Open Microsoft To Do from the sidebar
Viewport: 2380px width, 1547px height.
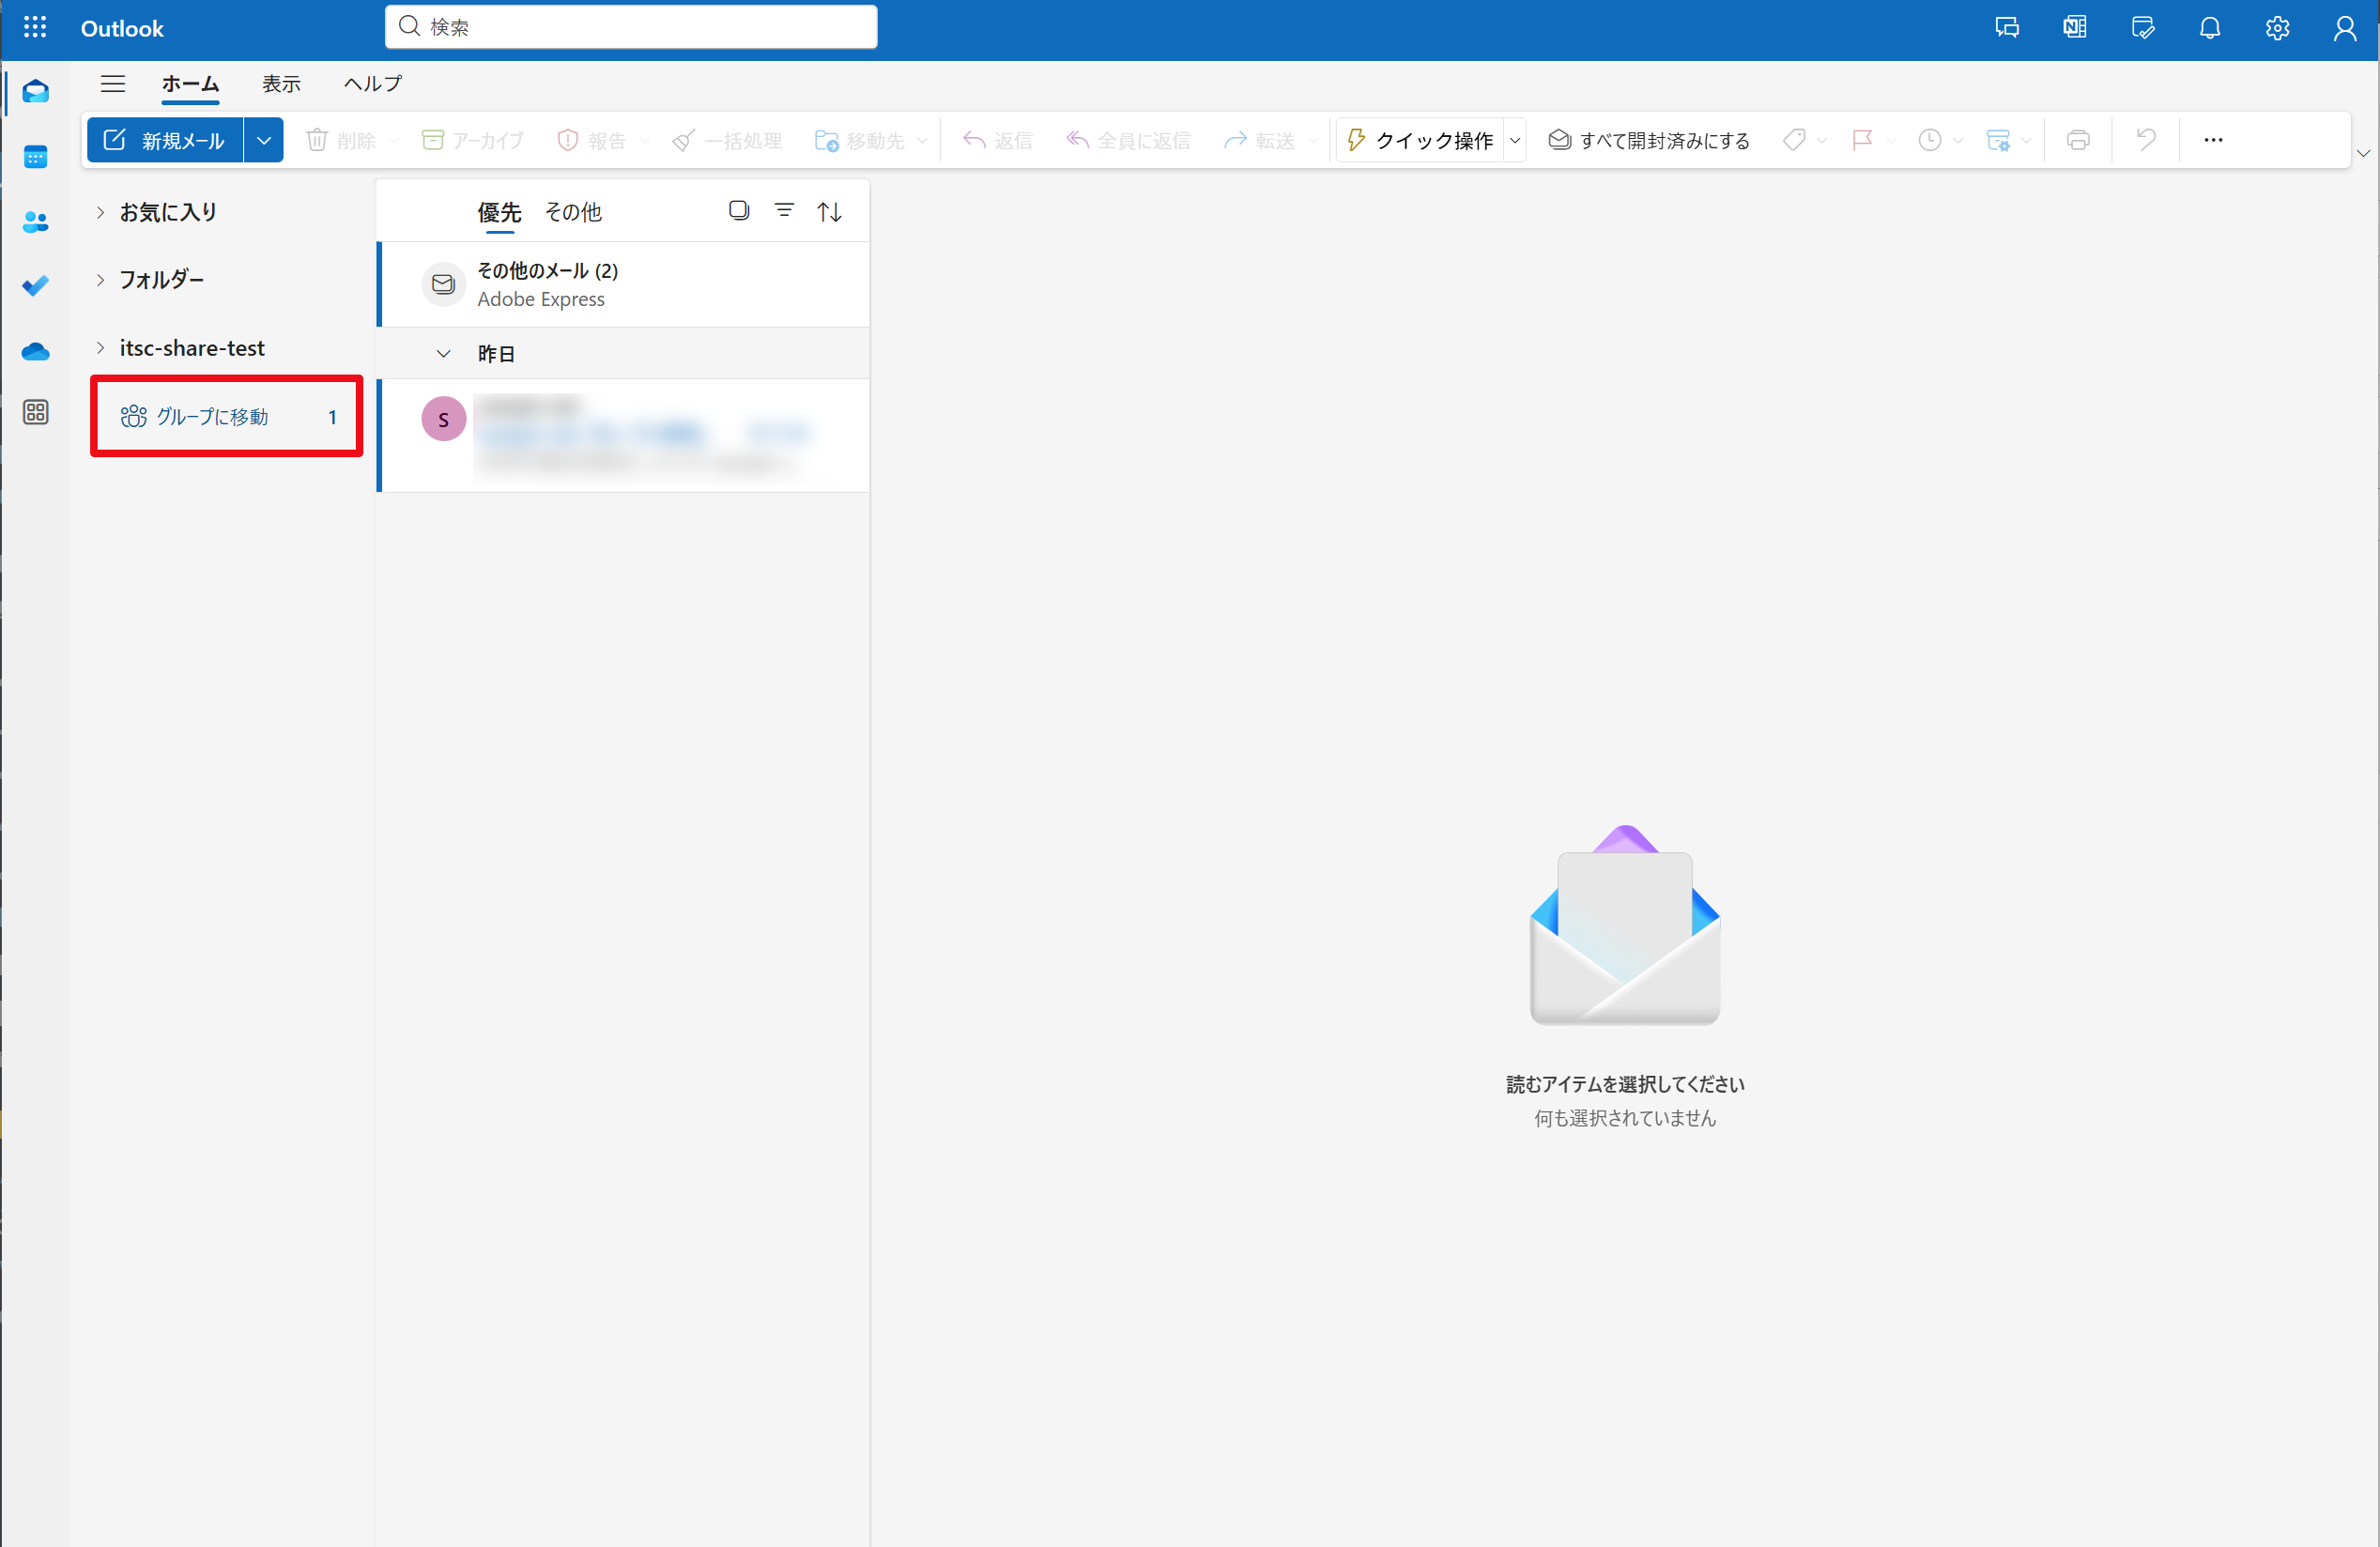coord(35,286)
